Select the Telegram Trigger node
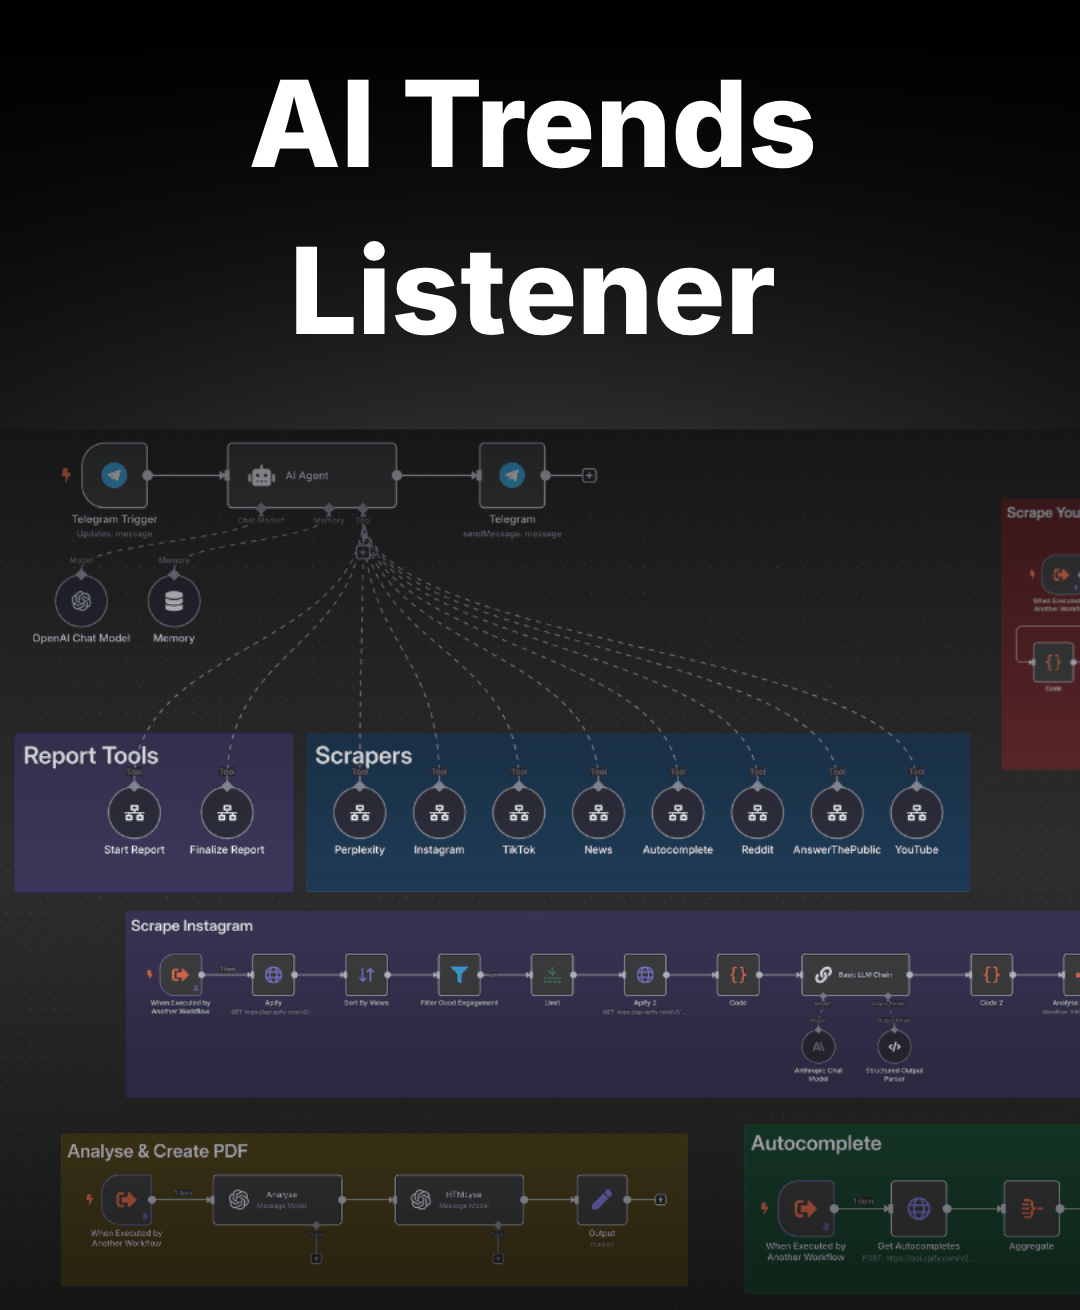 coord(114,476)
